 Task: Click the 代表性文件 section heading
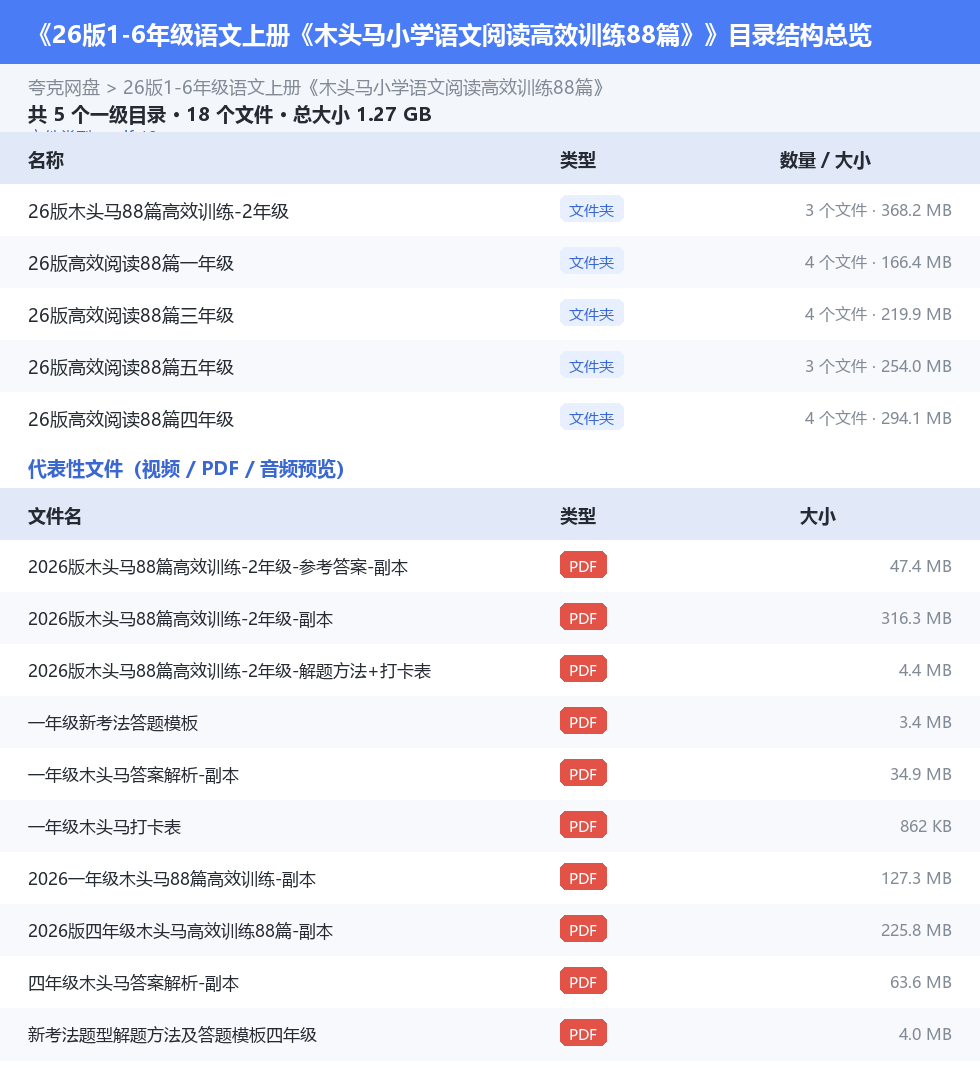click(186, 469)
